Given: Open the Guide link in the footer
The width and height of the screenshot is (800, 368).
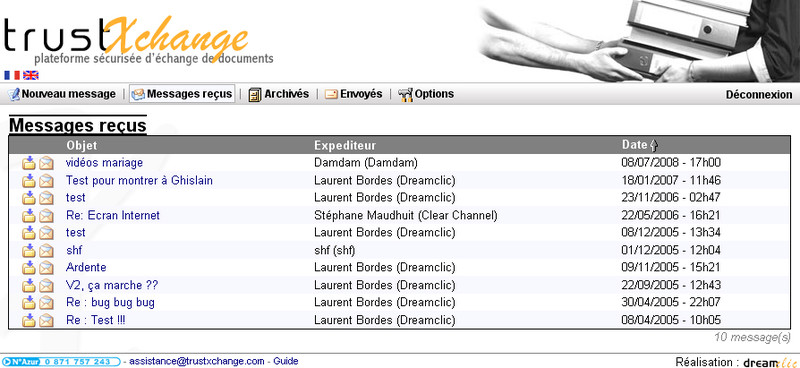Looking at the screenshot, I should tap(286, 361).
